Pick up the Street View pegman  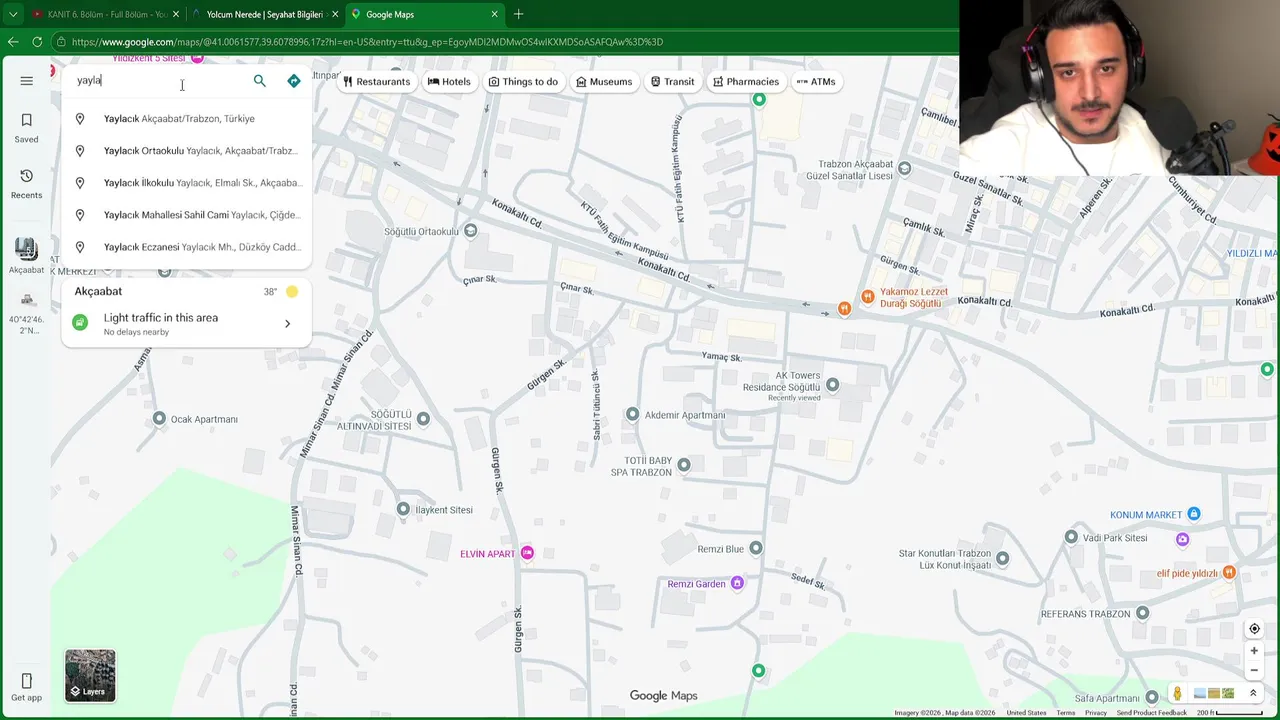click(1177, 693)
